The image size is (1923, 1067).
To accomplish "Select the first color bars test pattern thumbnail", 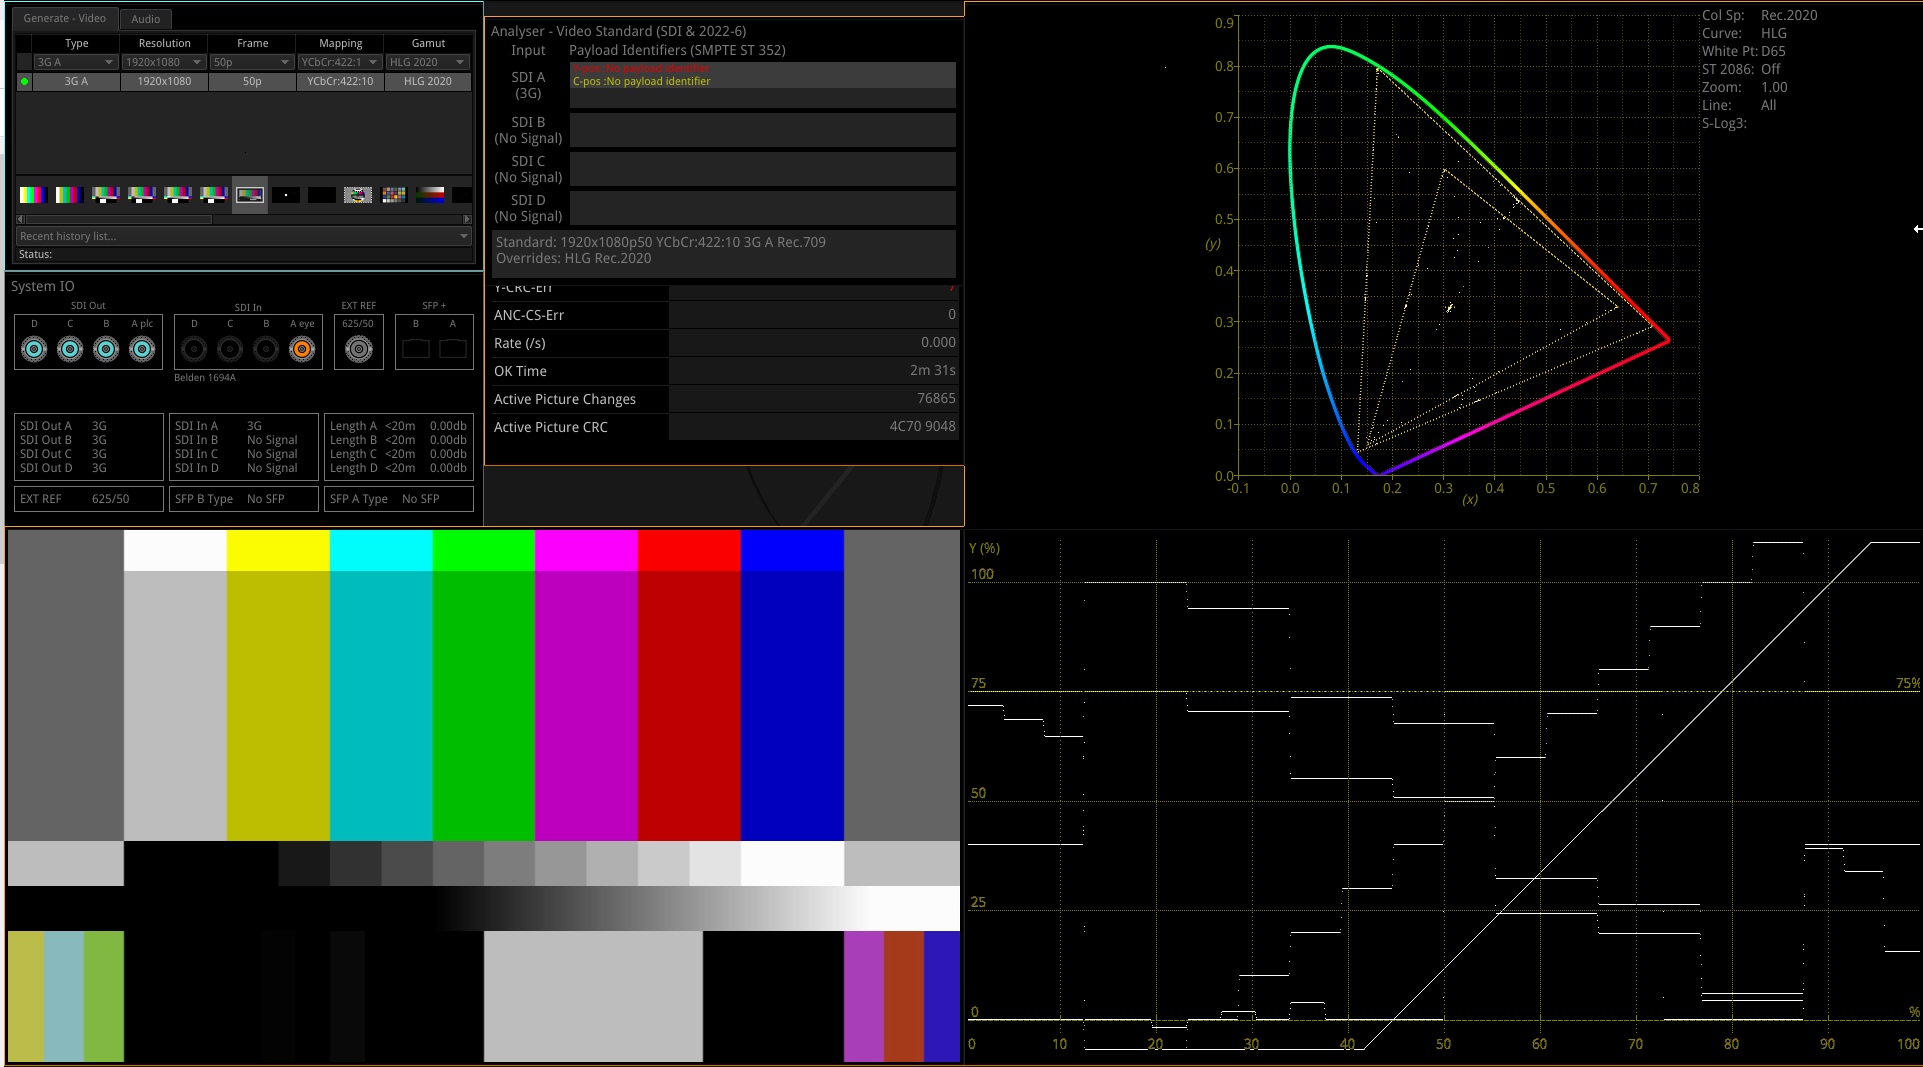I will (x=33, y=195).
